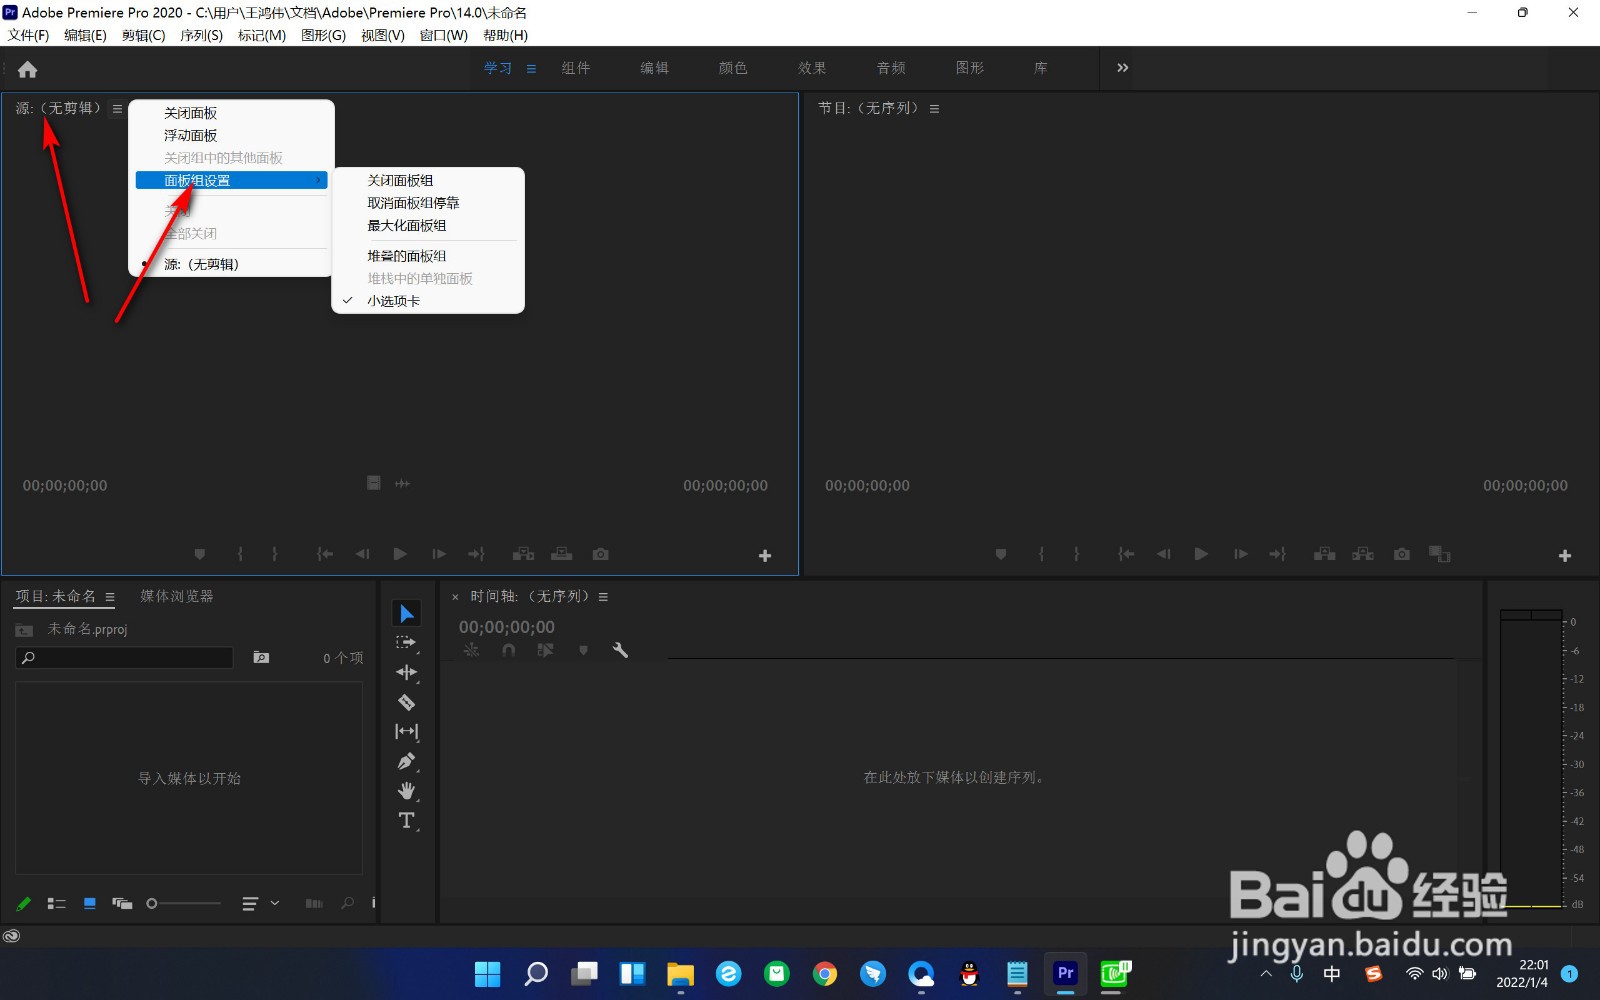Click Extract button in Program monitor

point(1363,554)
